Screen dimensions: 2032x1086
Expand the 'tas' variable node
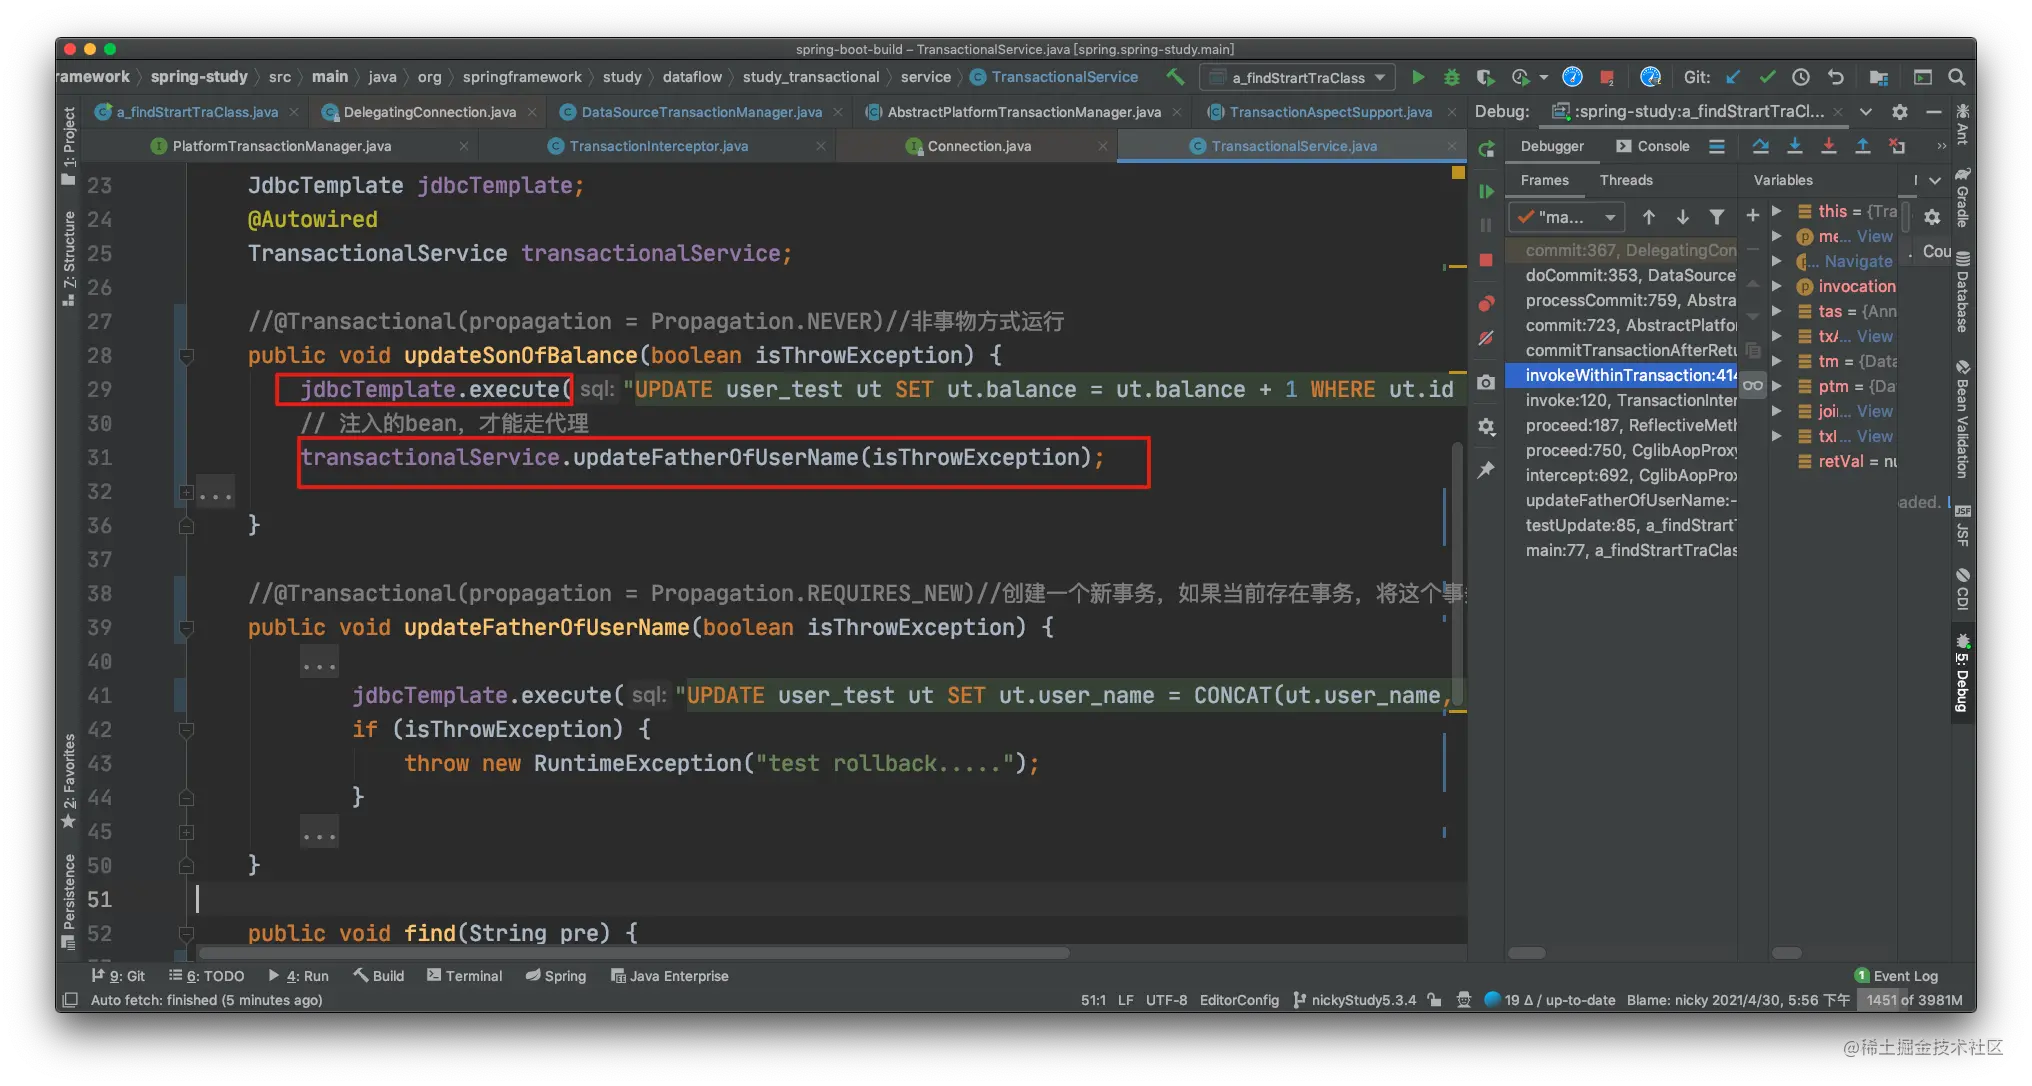(1777, 311)
